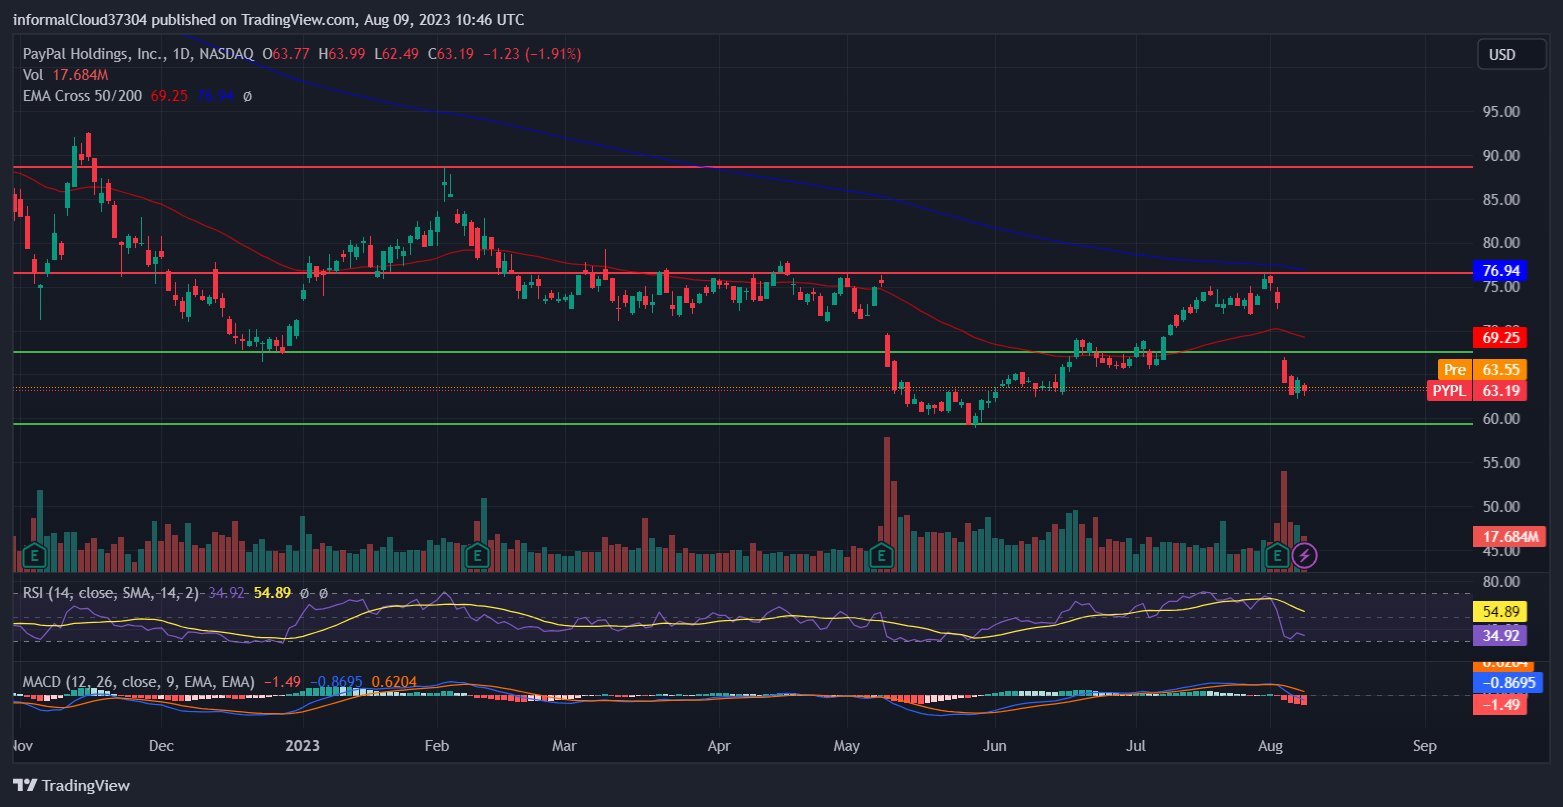Viewport: 1563px width, 807px height.
Task: Click the red −1.49 MACD axis label
Action: [1501, 705]
